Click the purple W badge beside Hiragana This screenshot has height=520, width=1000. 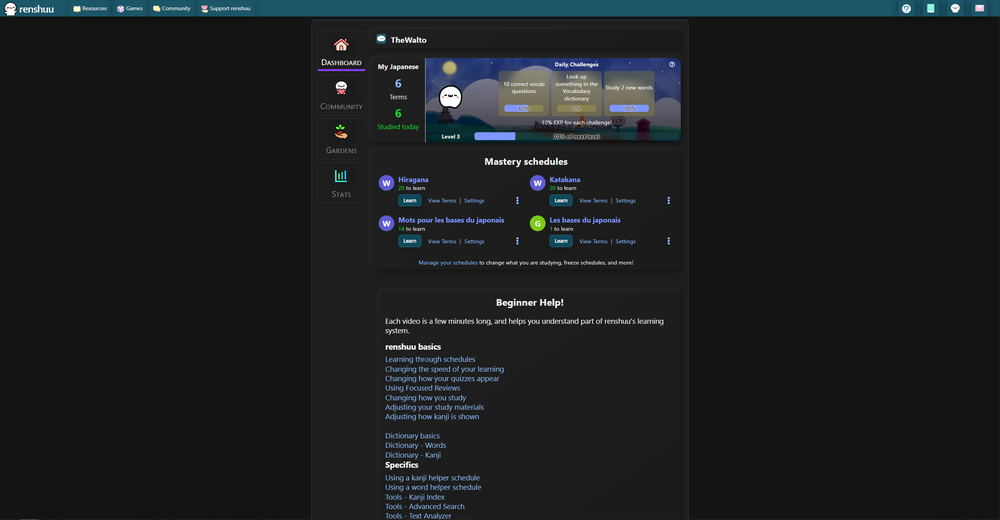click(x=386, y=183)
